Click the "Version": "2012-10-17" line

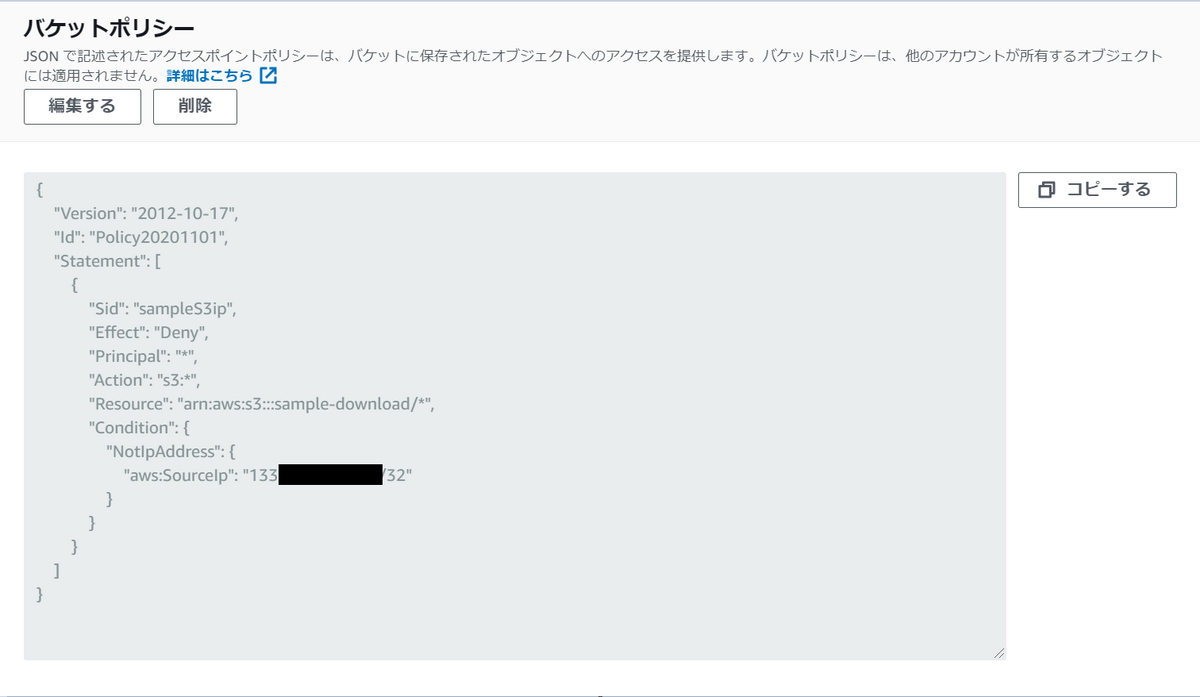(x=147, y=213)
